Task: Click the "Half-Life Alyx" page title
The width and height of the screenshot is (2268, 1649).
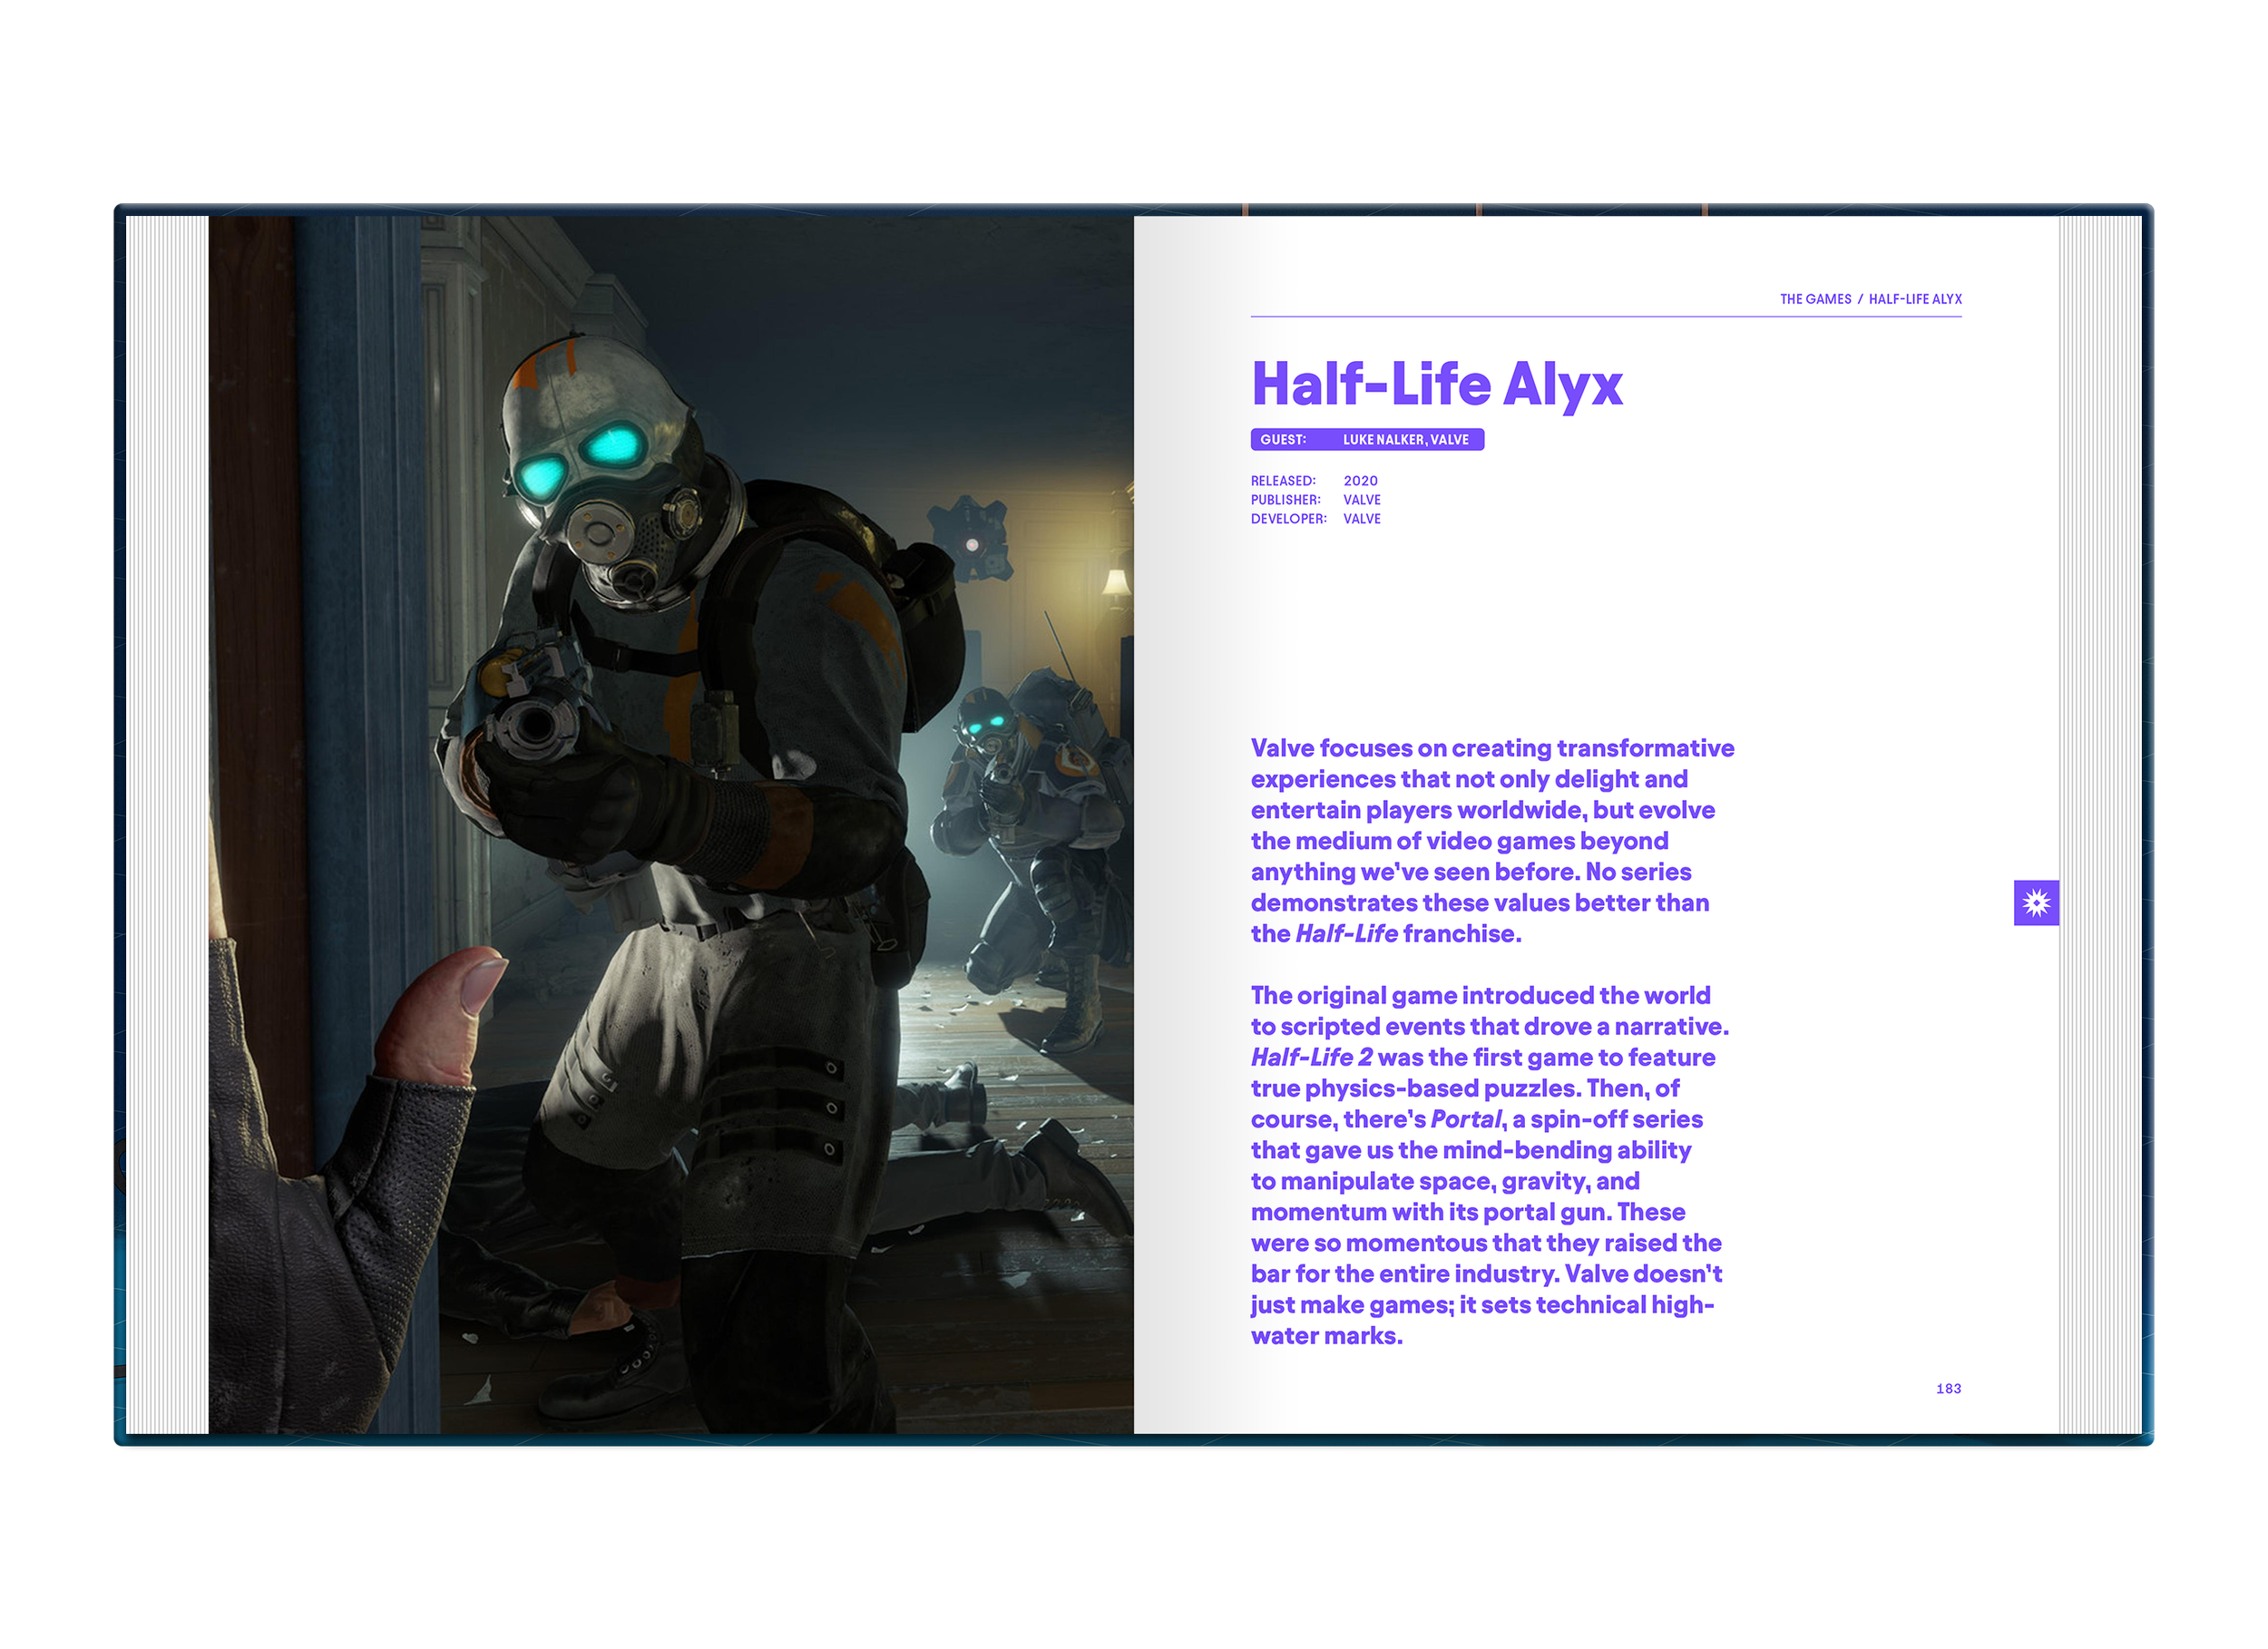Action: [1437, 385]
